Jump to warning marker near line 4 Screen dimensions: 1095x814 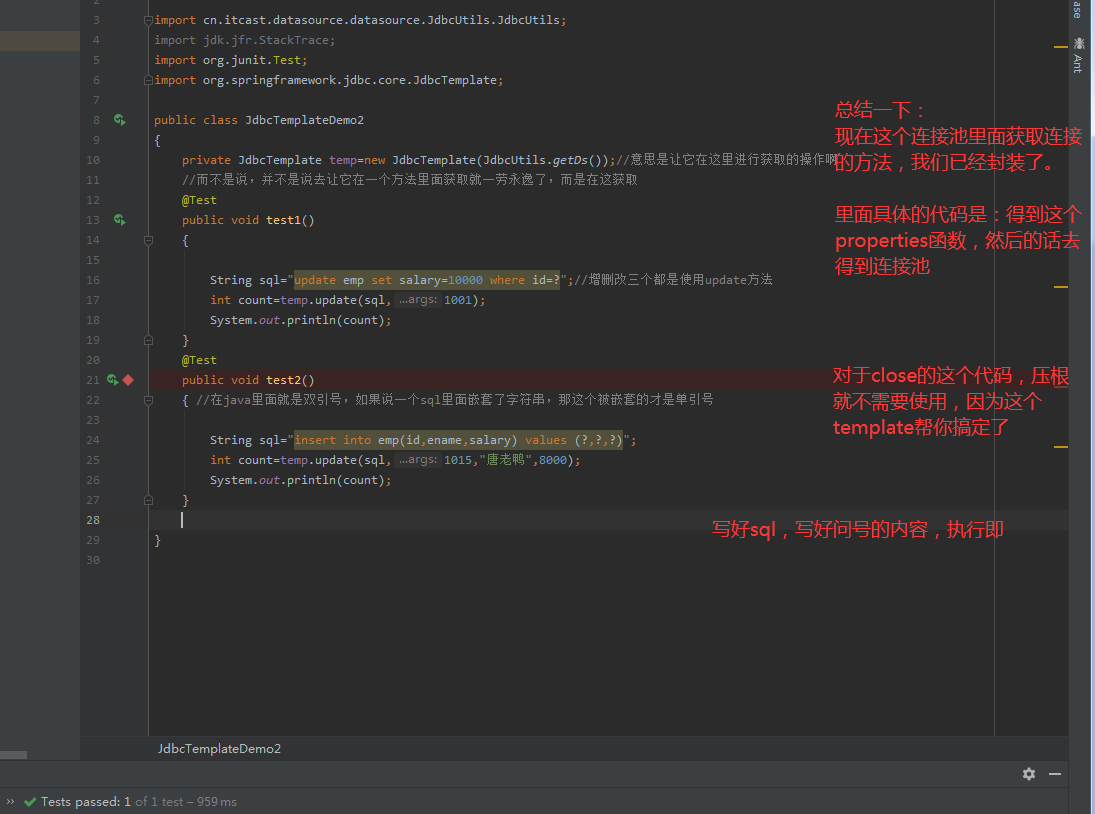coord(1061,47)
